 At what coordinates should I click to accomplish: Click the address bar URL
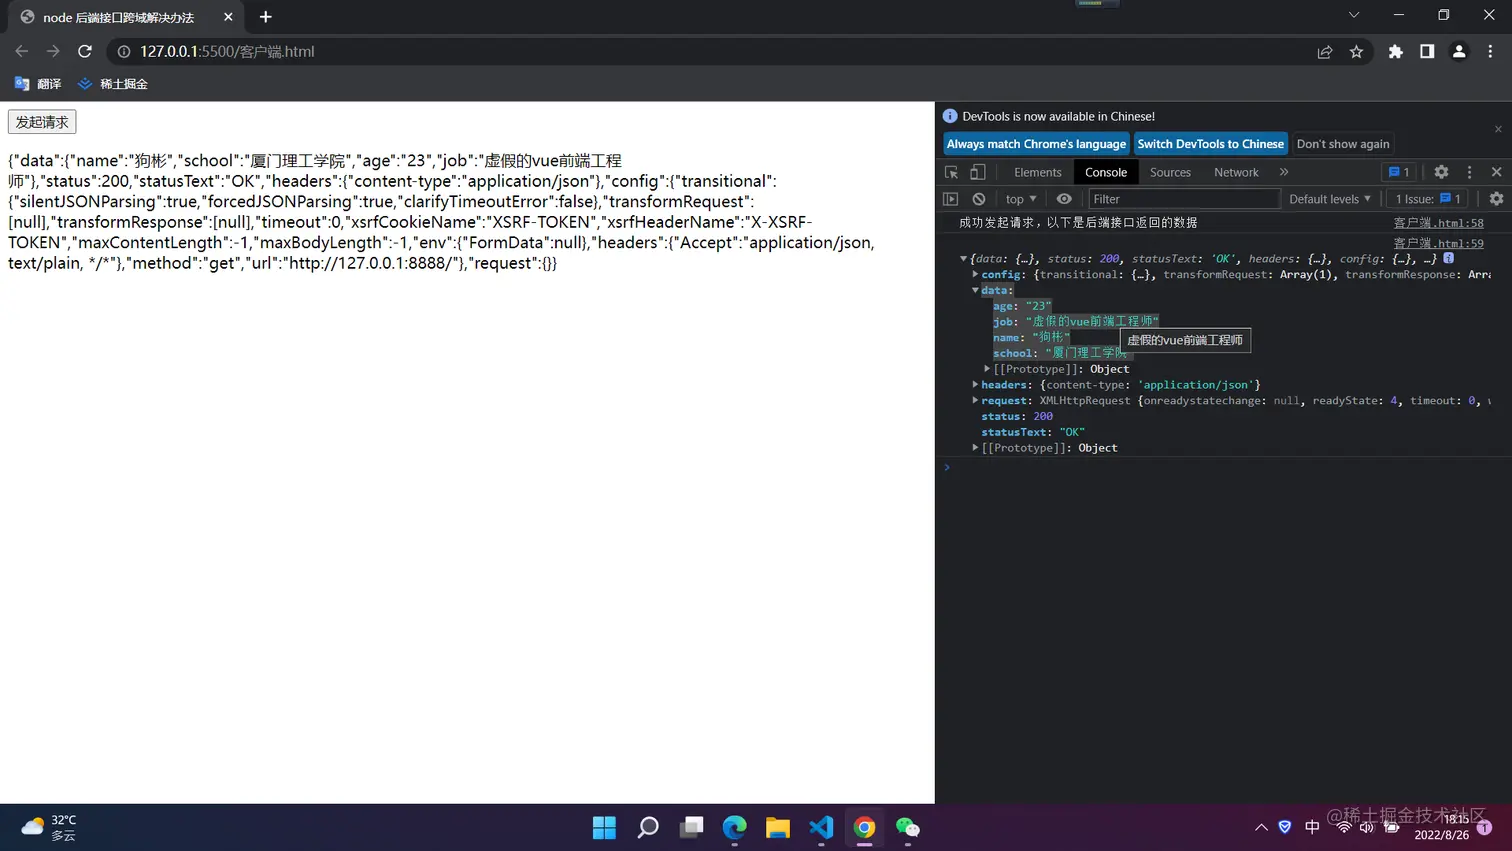227,51
